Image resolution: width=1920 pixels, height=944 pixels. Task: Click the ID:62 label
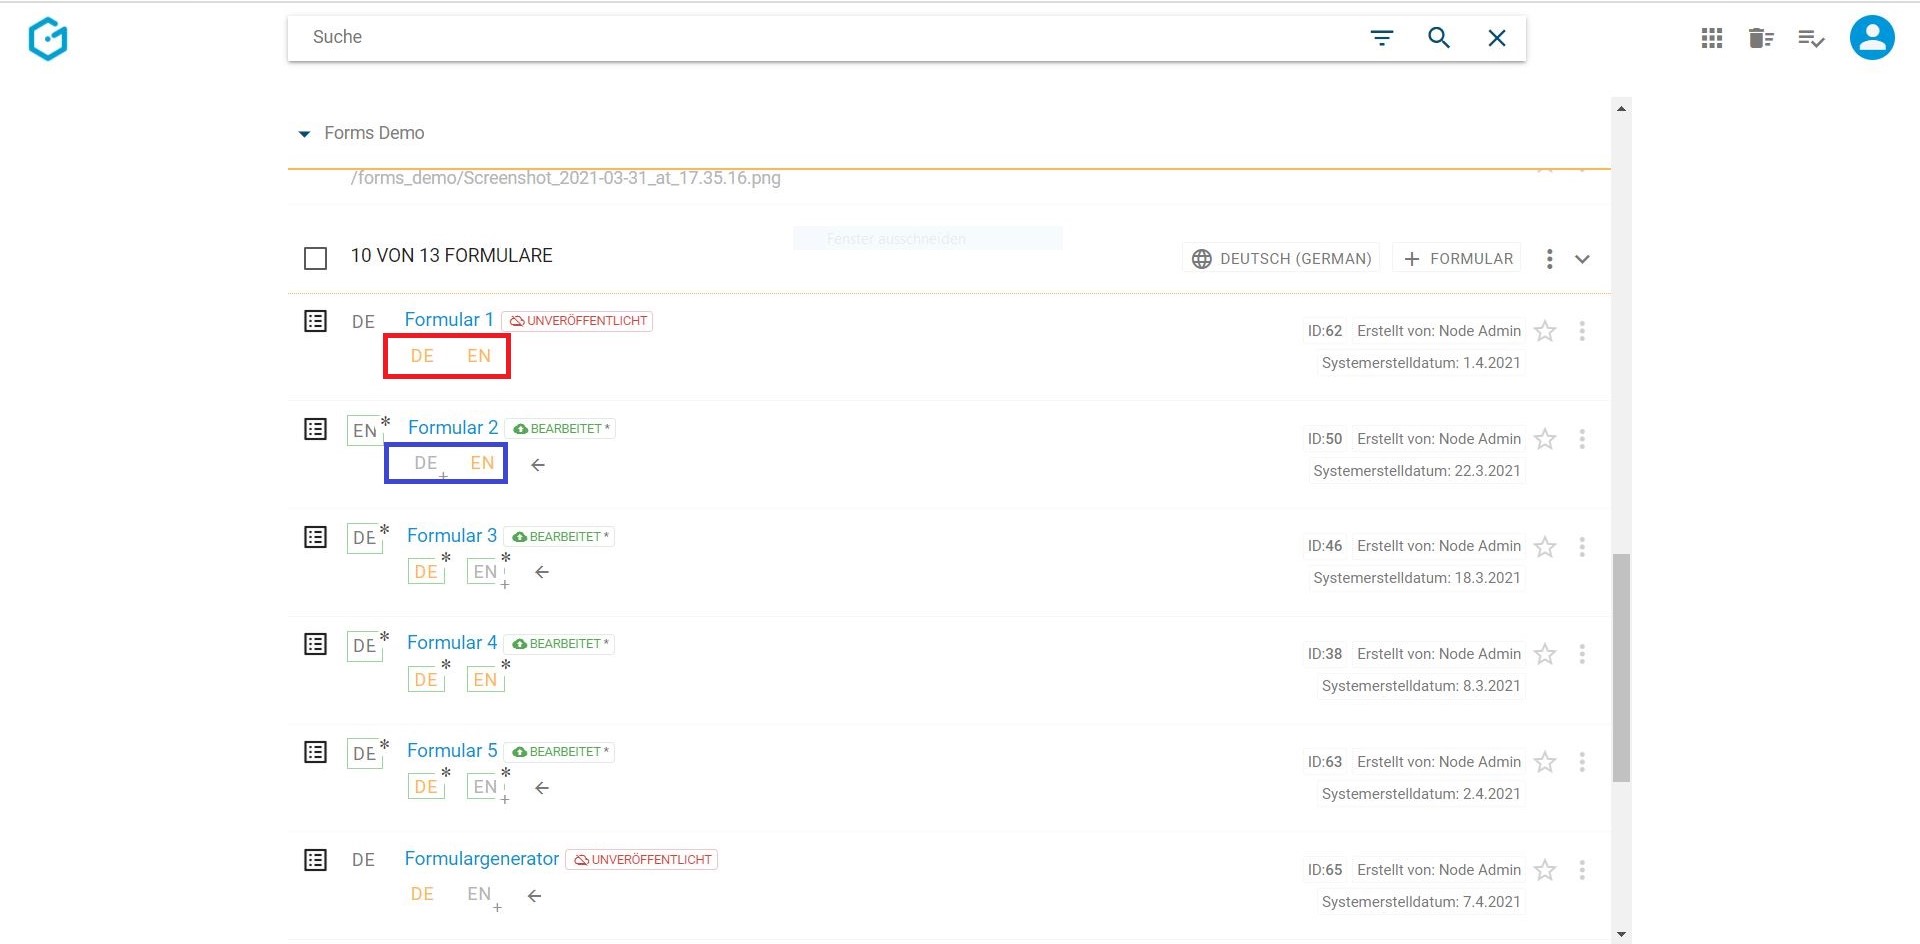click(x=1325, y=331)
